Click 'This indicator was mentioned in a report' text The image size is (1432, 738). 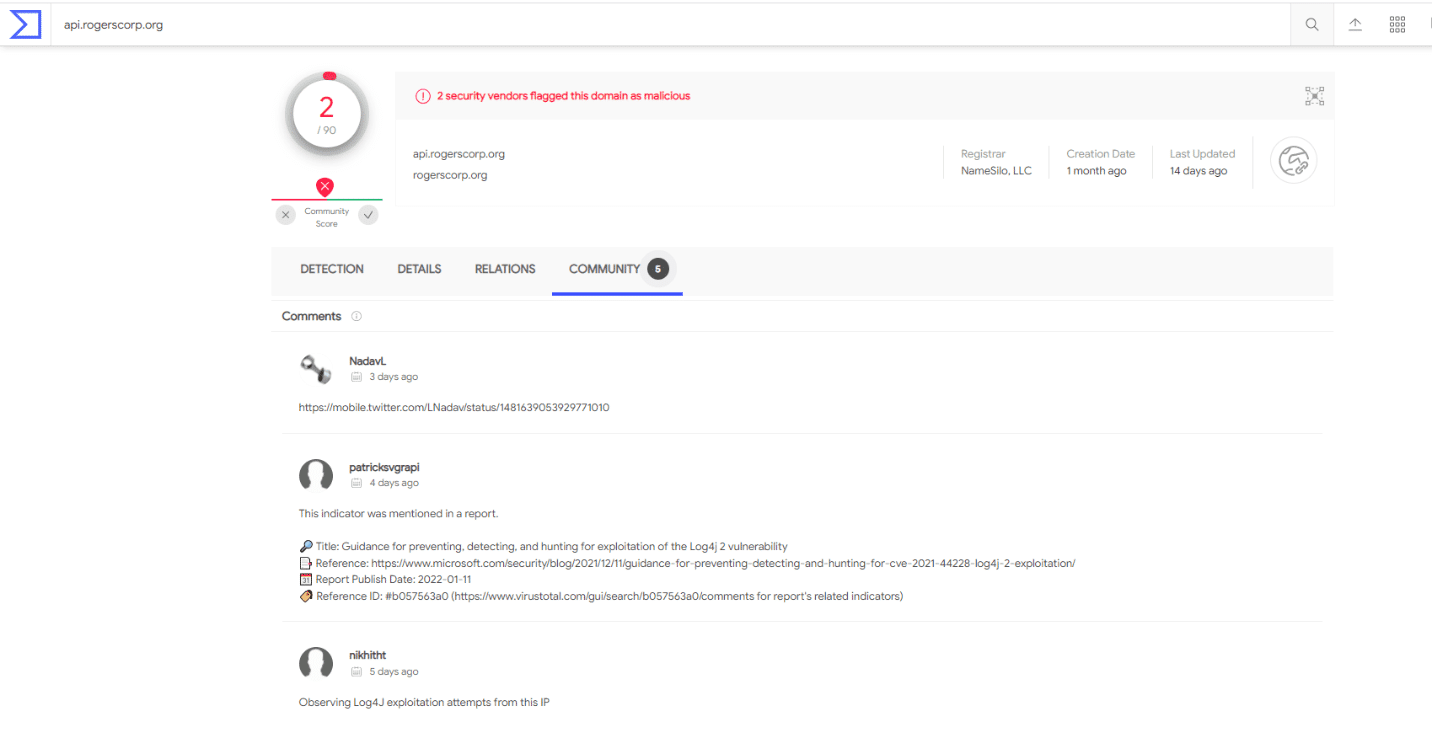pos(398,513)
